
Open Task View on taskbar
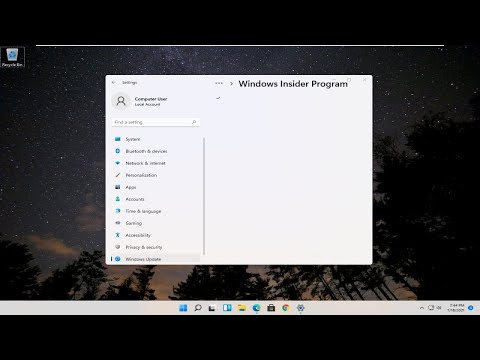(x=212, y=308)
